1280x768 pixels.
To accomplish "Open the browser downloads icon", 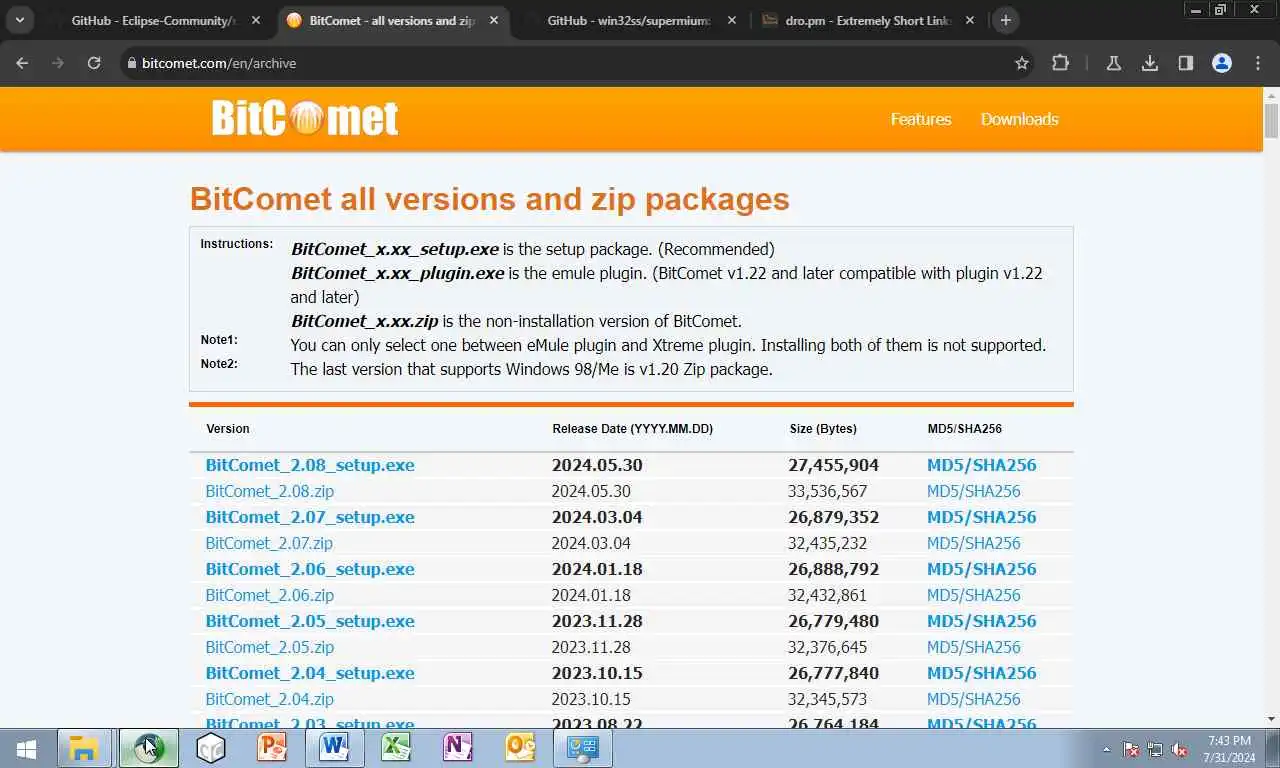I will click(x=1150, y=63).
